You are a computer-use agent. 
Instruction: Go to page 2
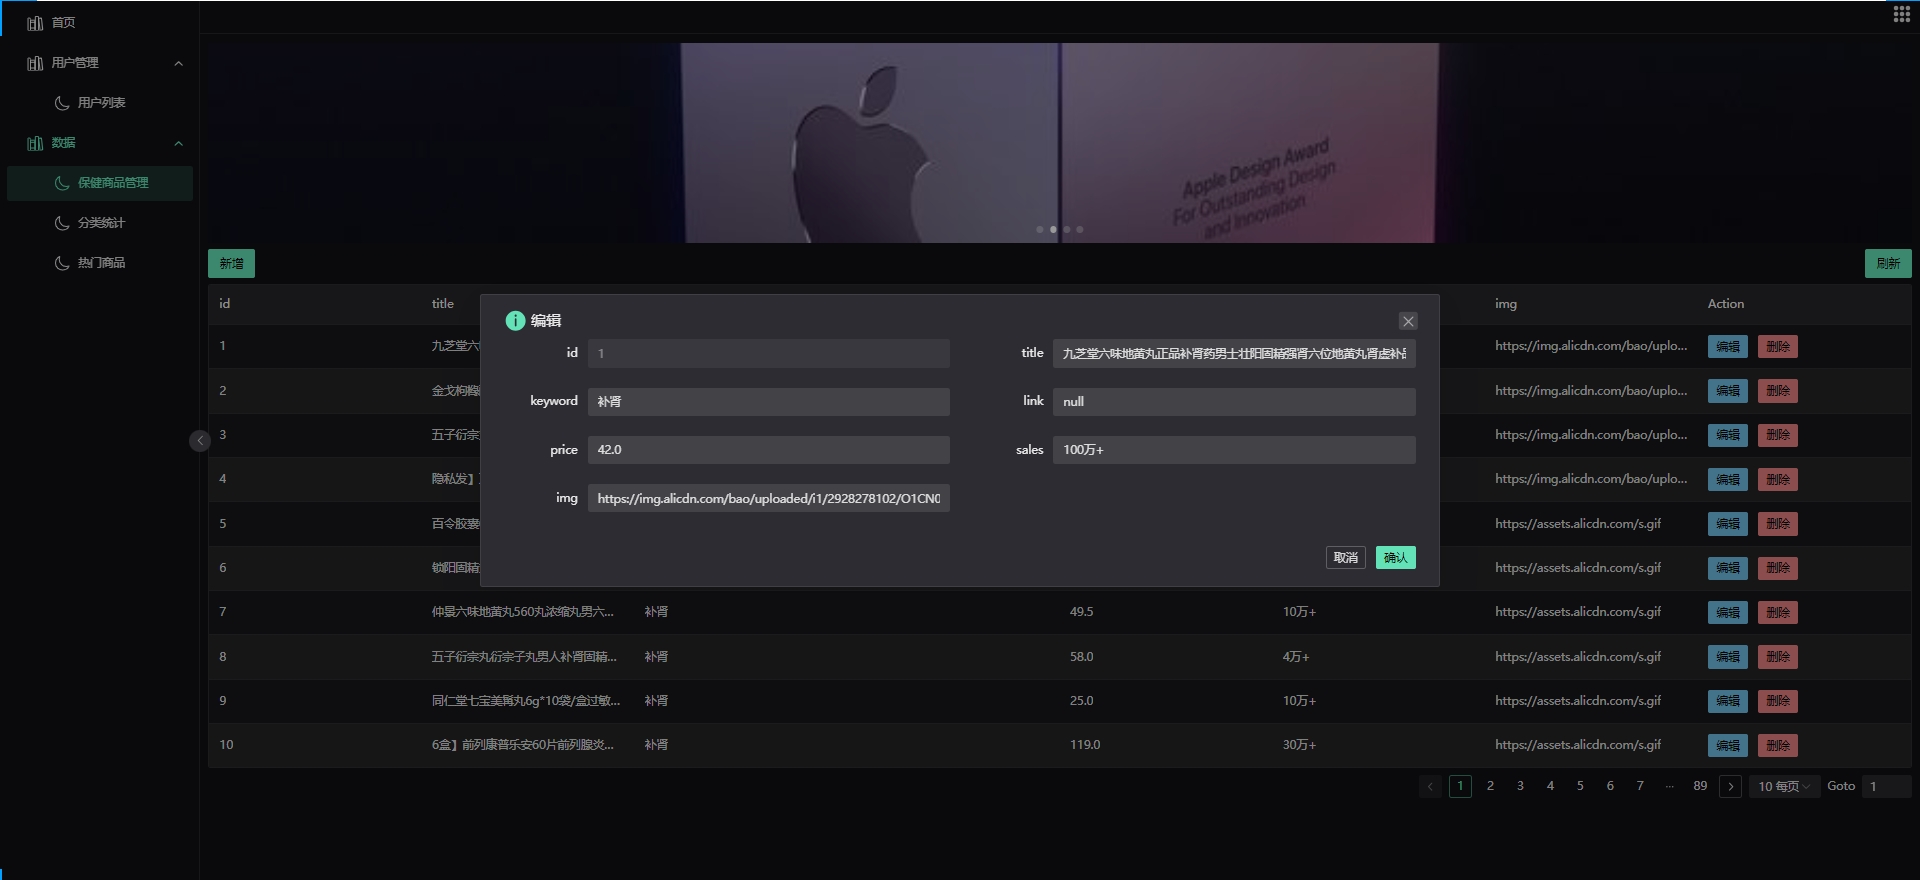coord(1490,787)
